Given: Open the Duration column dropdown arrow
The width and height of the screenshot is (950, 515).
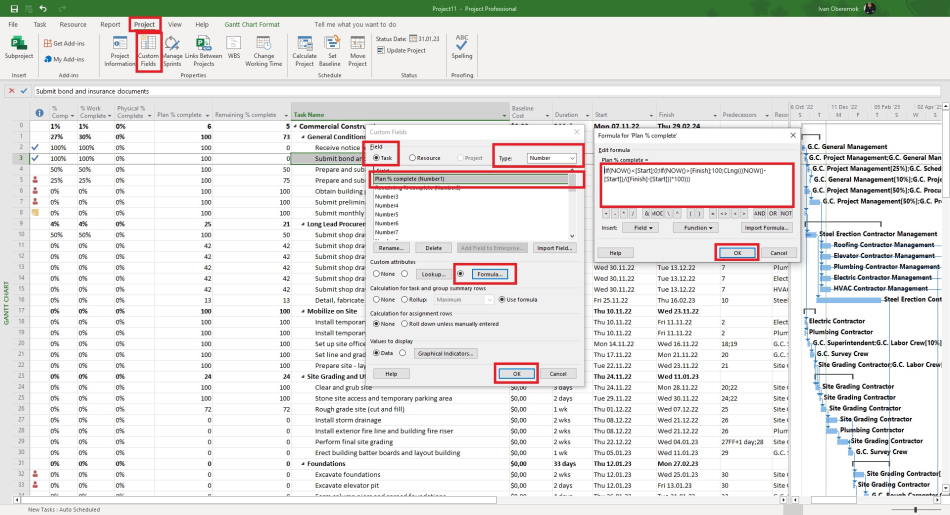Looking at the screenshot, I should 586,115.
